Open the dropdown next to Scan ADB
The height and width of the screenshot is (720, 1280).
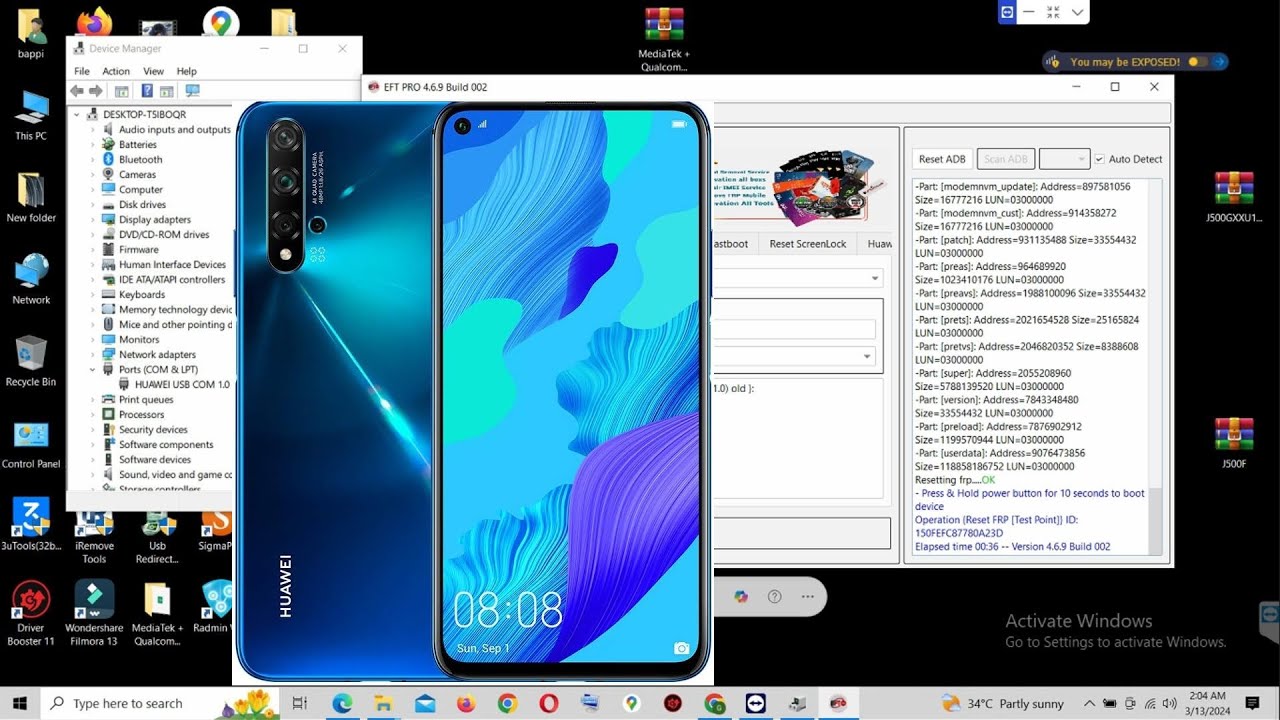(1064, 159)
